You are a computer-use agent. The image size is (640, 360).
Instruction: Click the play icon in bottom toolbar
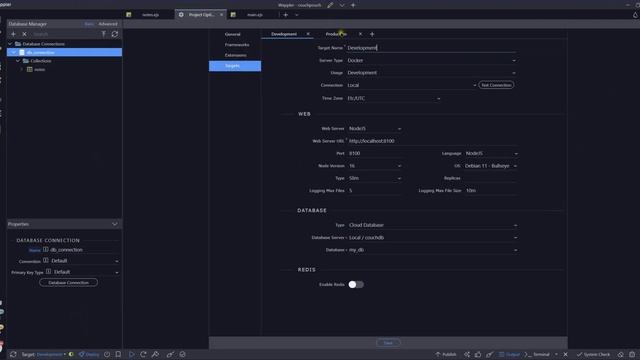tap(131, 354)
